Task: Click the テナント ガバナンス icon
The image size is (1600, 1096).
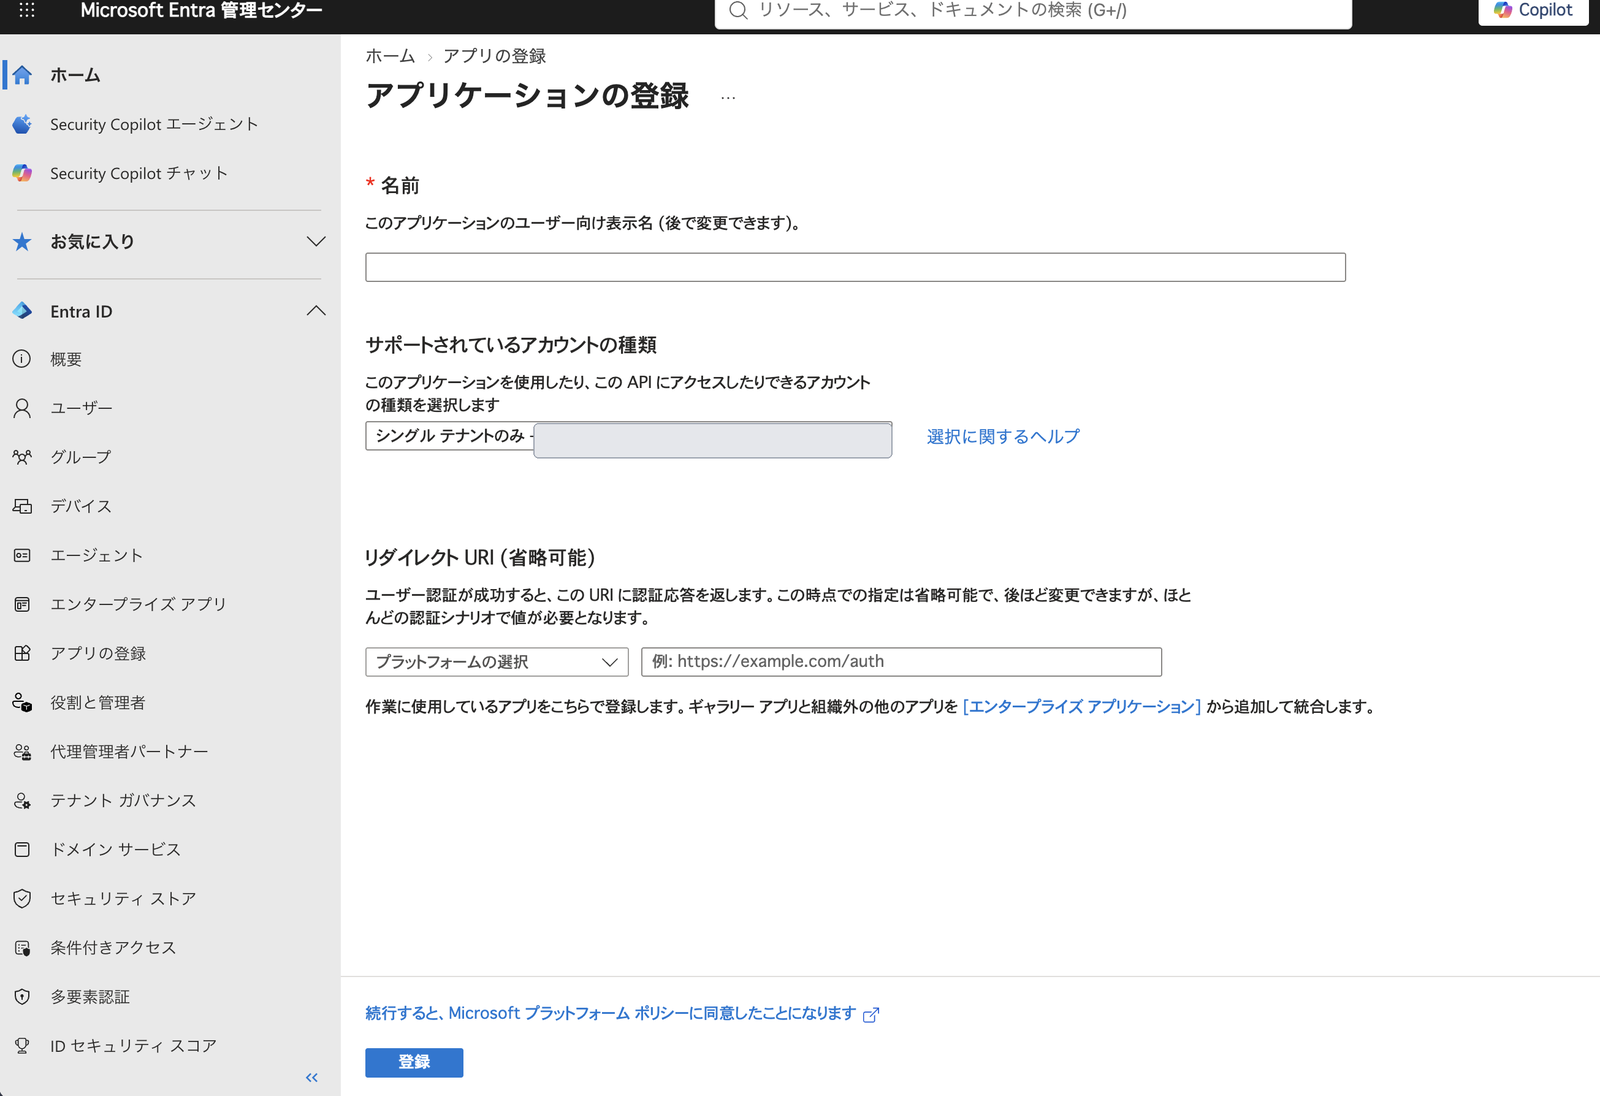Action: (x=22, y=800)
